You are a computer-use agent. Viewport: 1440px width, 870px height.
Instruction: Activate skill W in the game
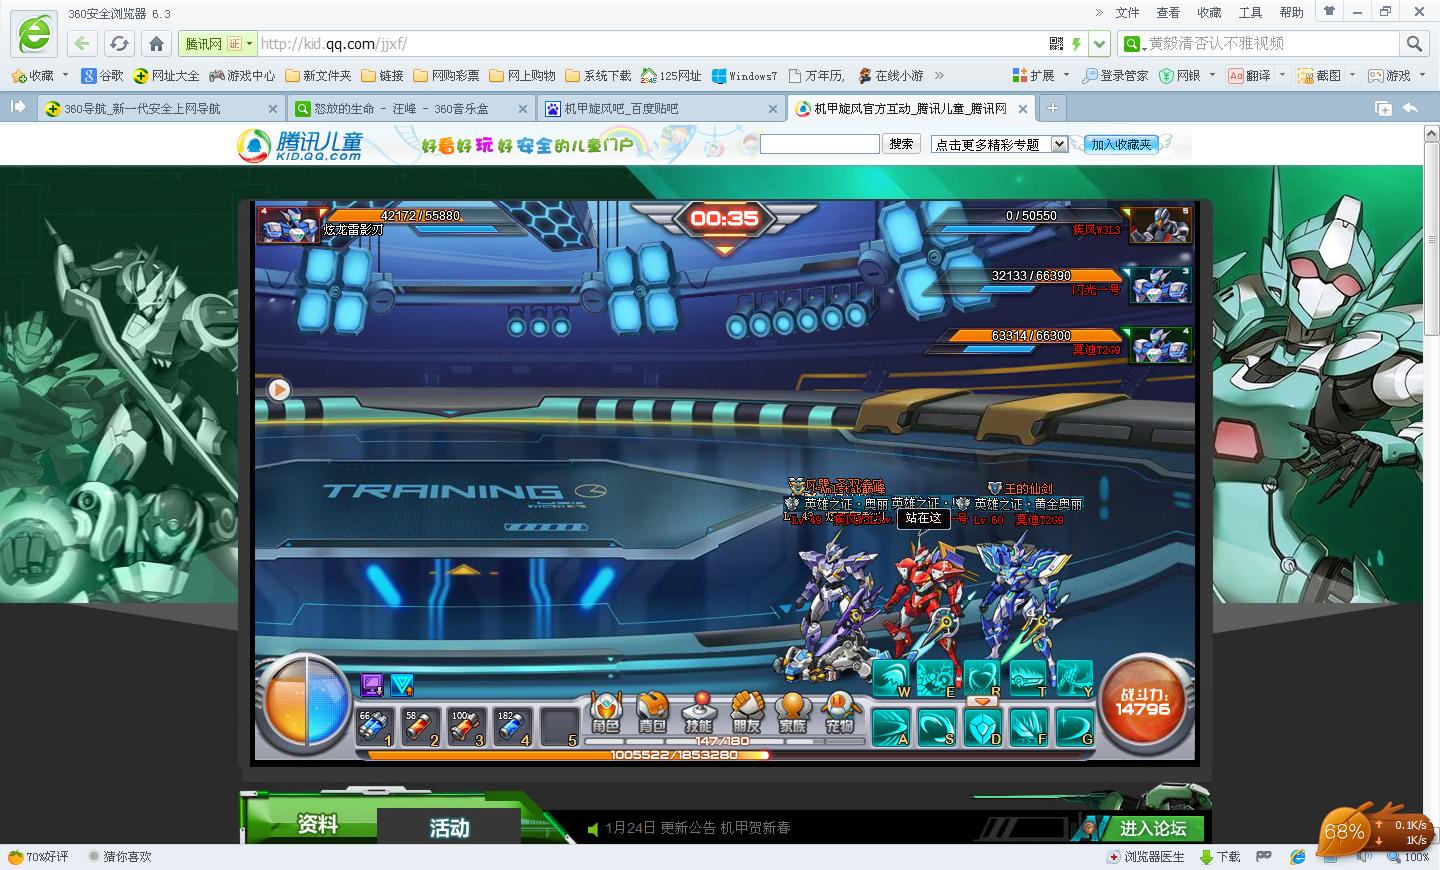pyautogui.click(x=891, y=679)
